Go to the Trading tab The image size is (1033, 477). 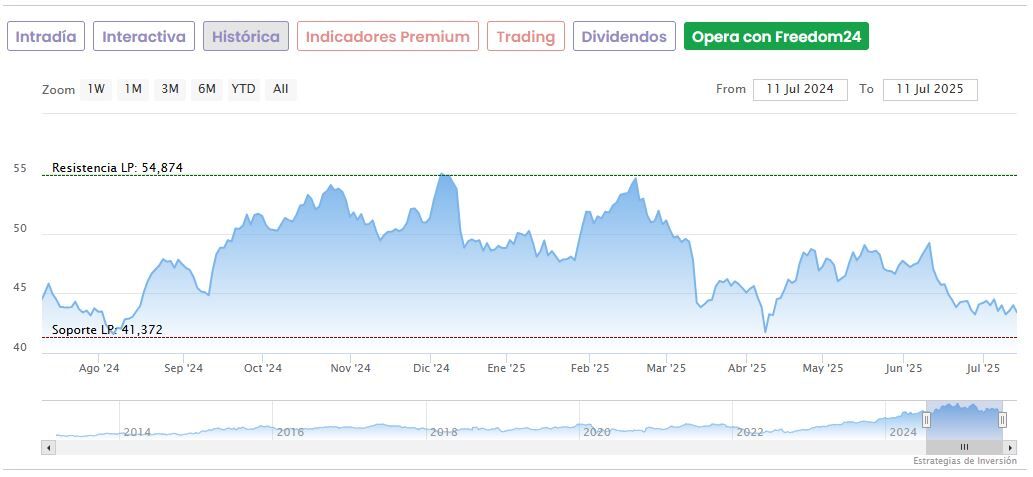pyautogui.click(x=525, y=37)
